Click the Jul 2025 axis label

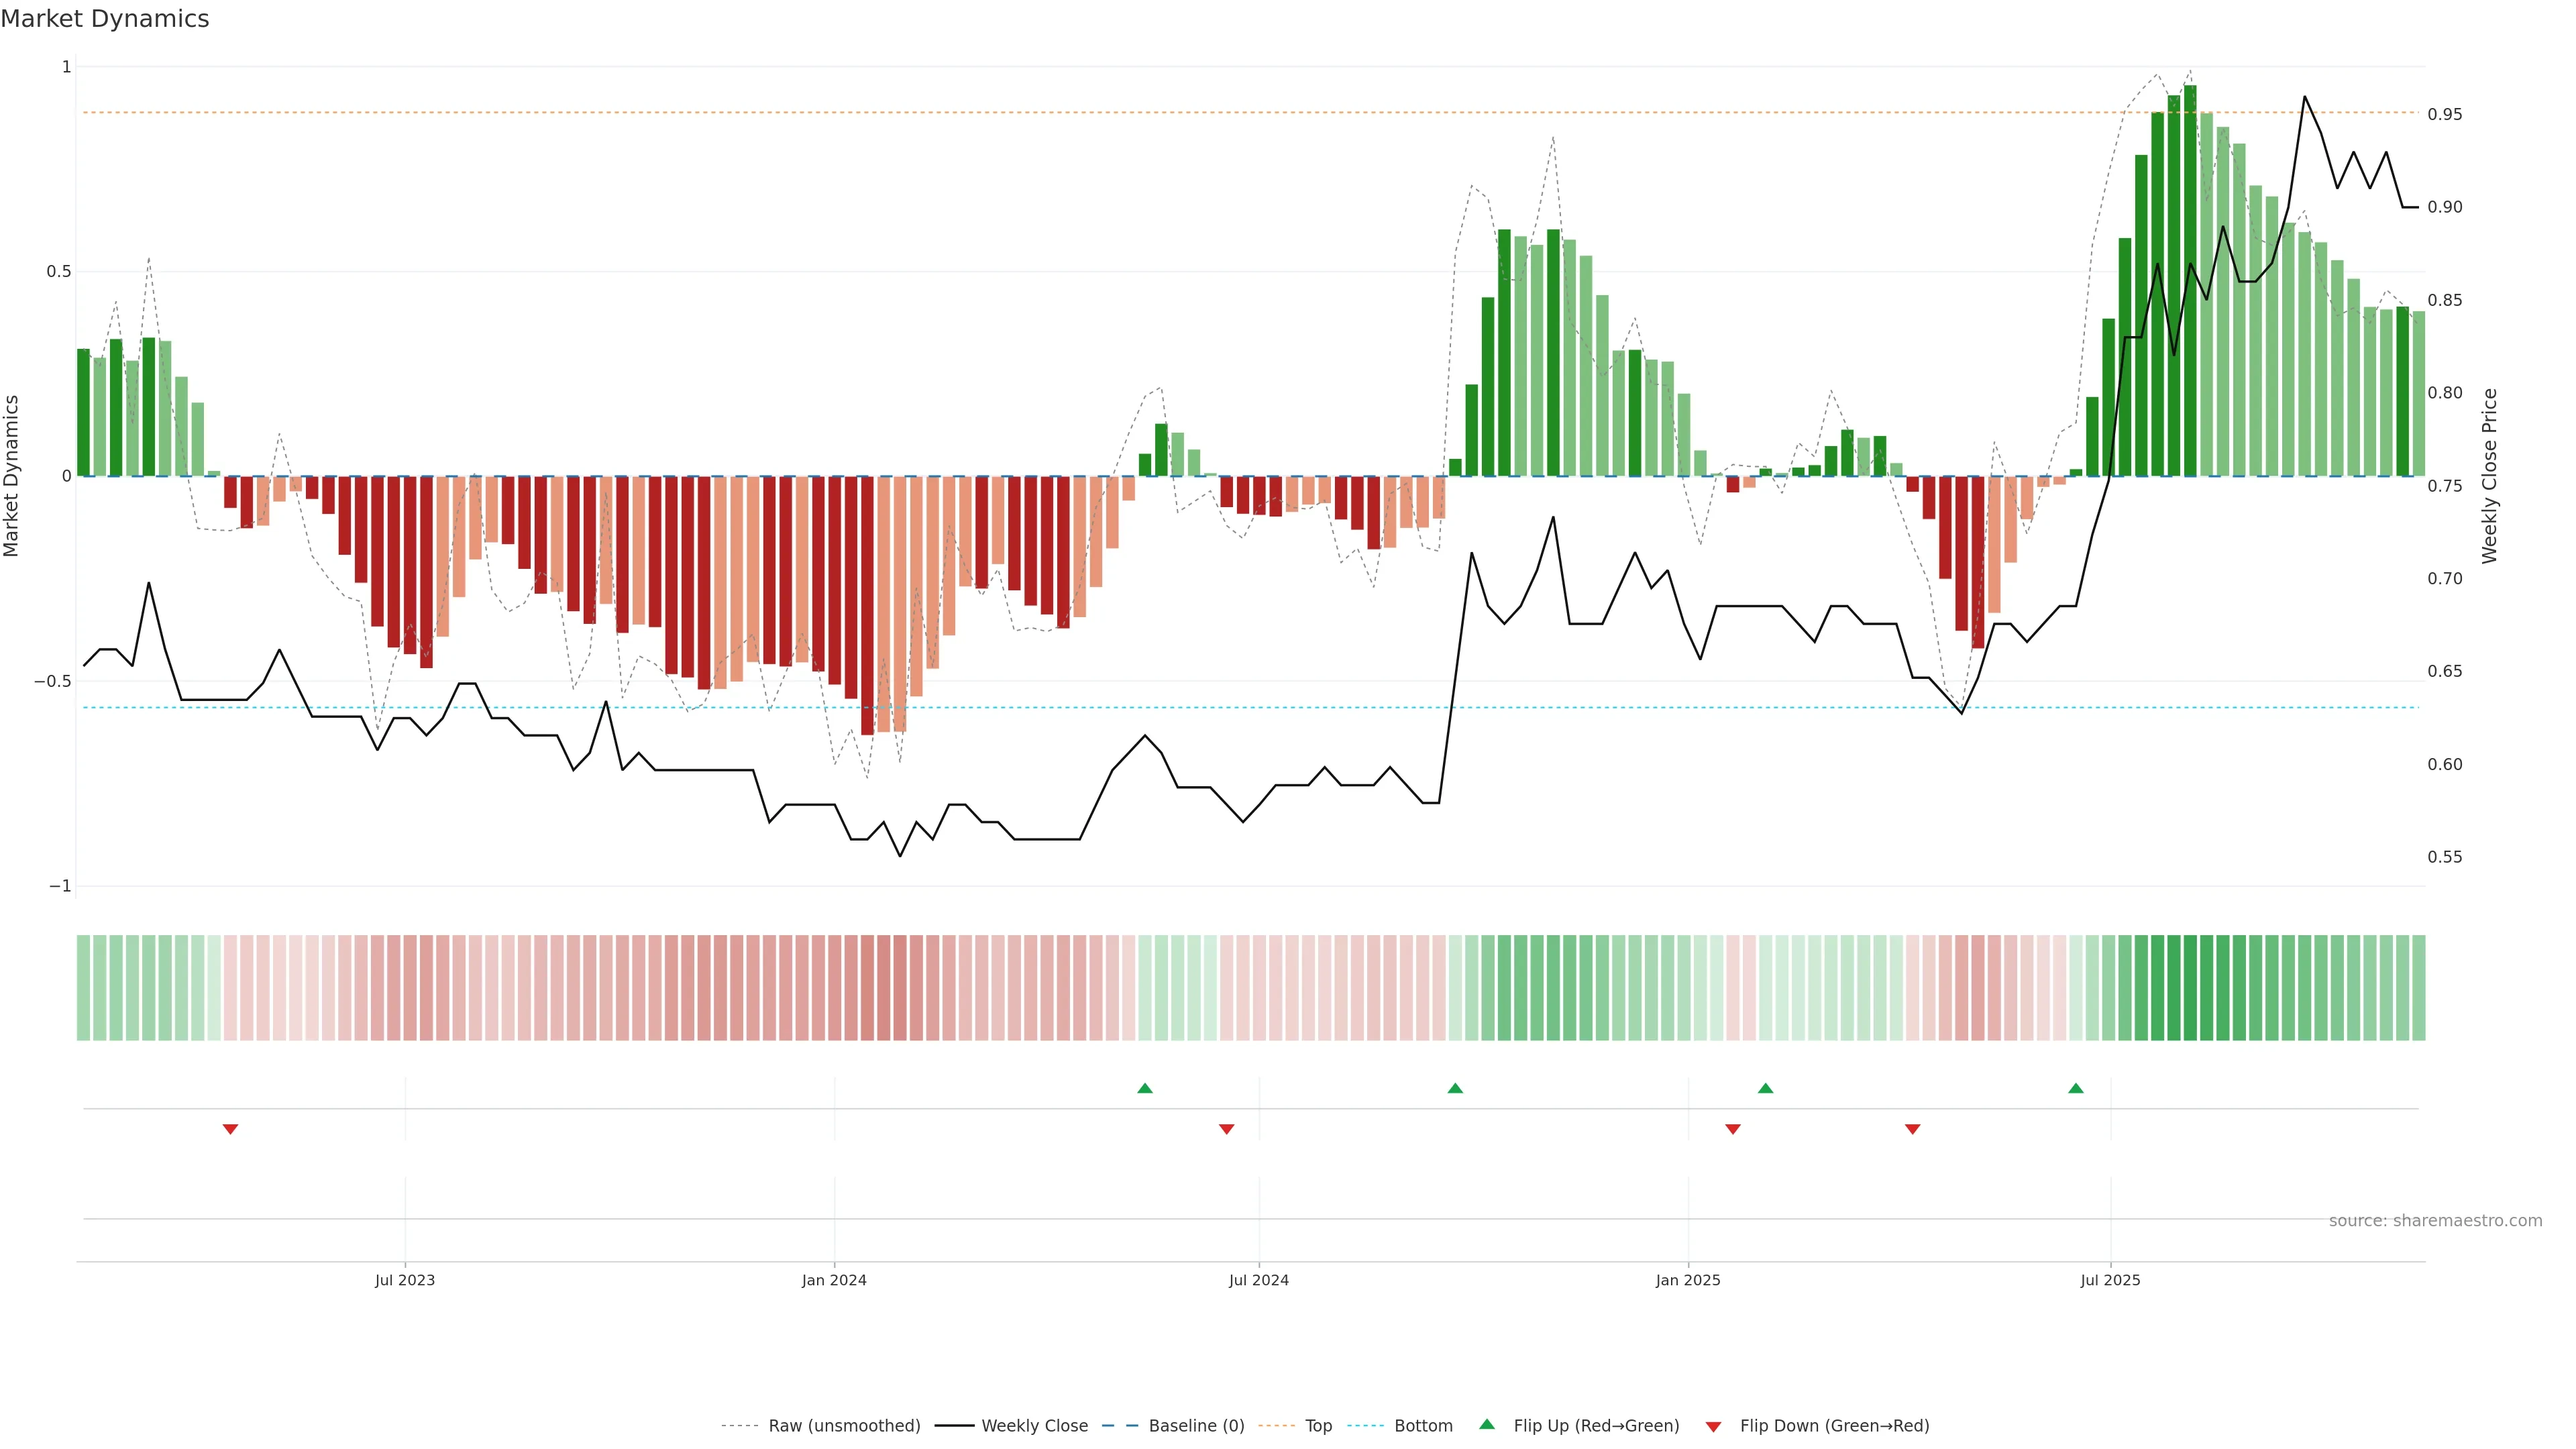[x=2110, y=1280]
